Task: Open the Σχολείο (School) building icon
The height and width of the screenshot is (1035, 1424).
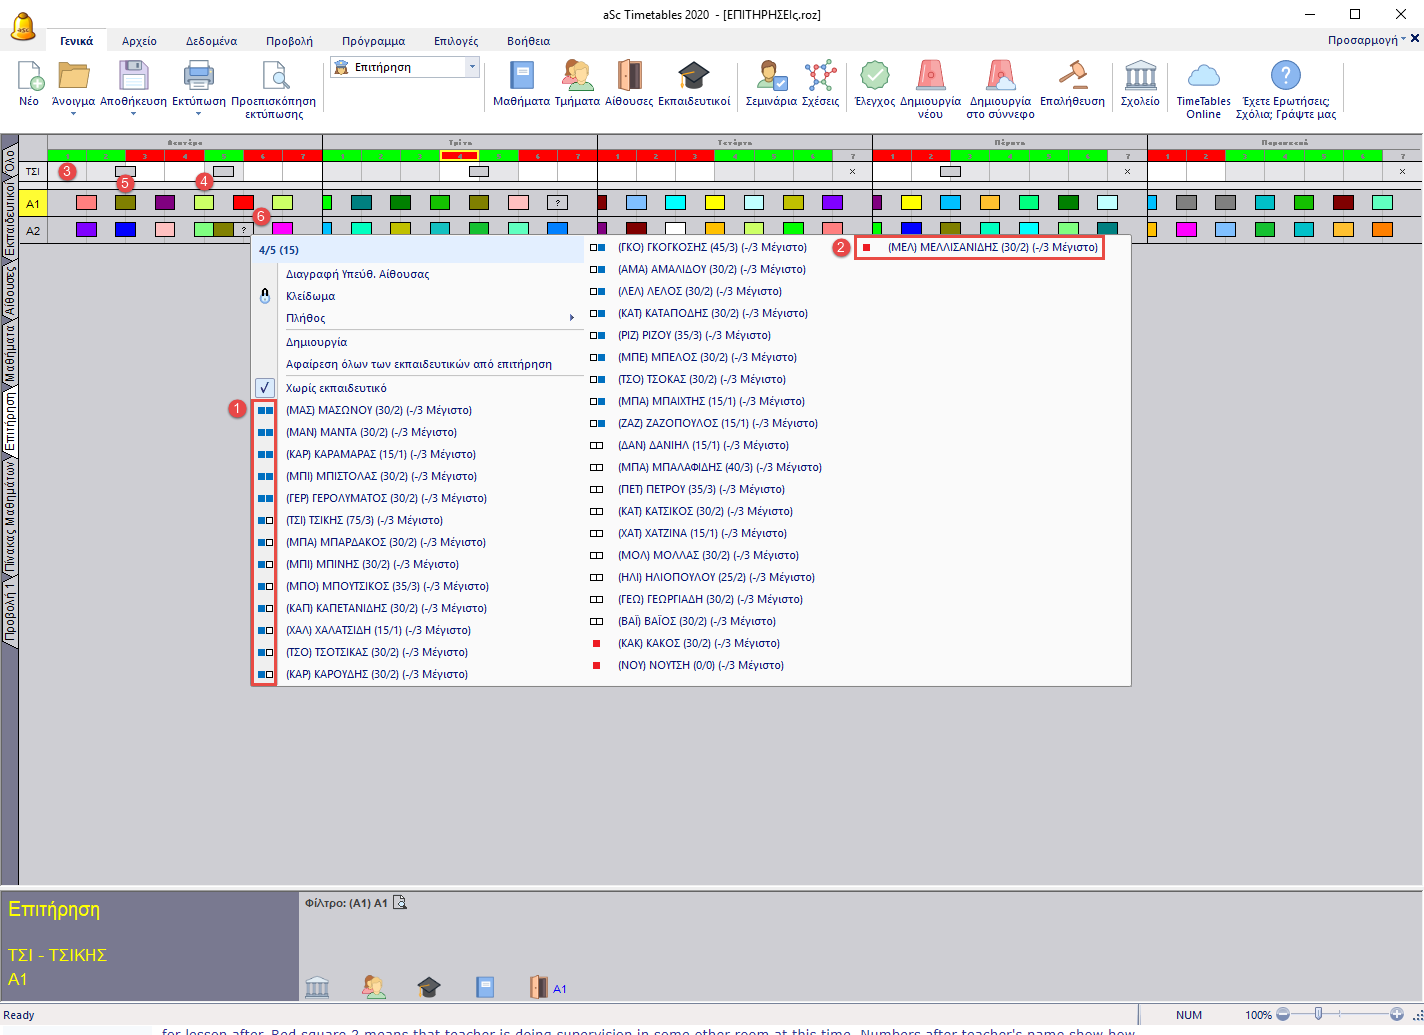Action: pos(1140,77)
